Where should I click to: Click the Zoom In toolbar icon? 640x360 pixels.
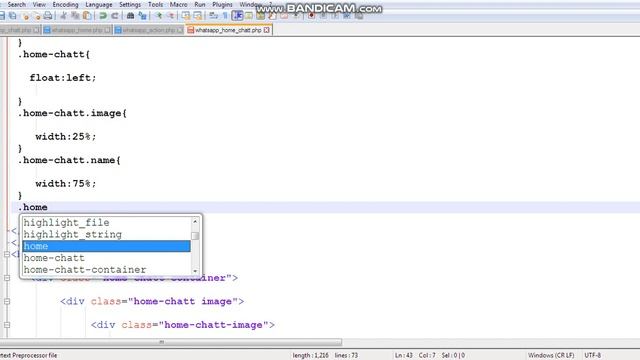point(158,16)
